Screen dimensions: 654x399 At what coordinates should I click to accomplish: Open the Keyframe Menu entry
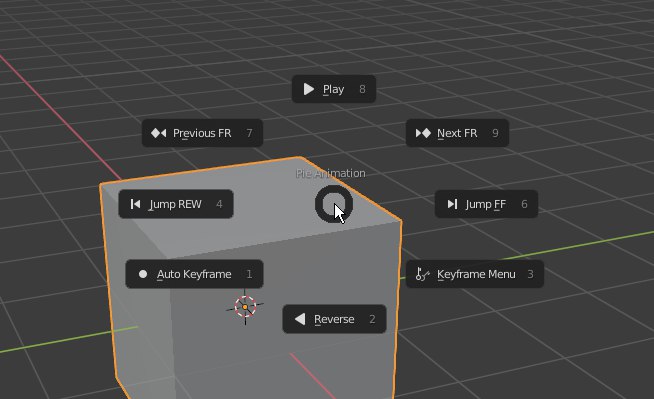coord(475,274)
